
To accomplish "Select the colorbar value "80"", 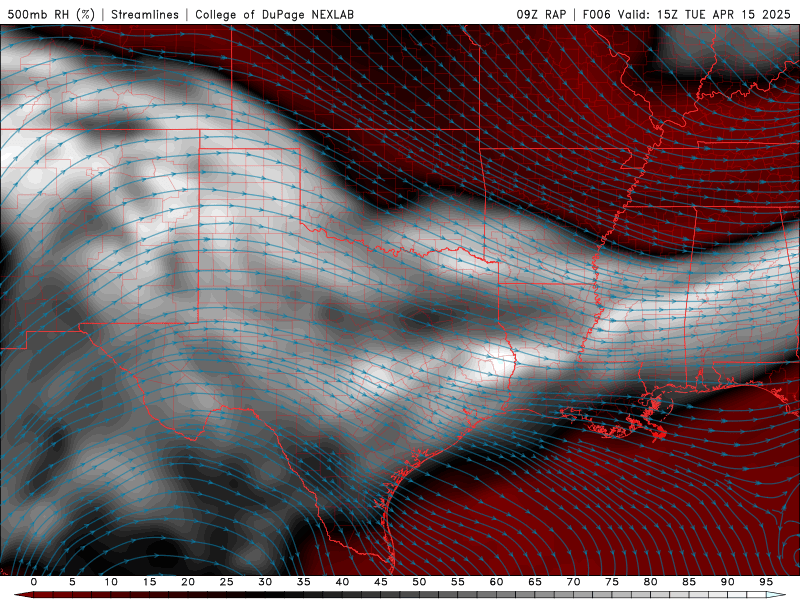I will (x=650, y=582).
